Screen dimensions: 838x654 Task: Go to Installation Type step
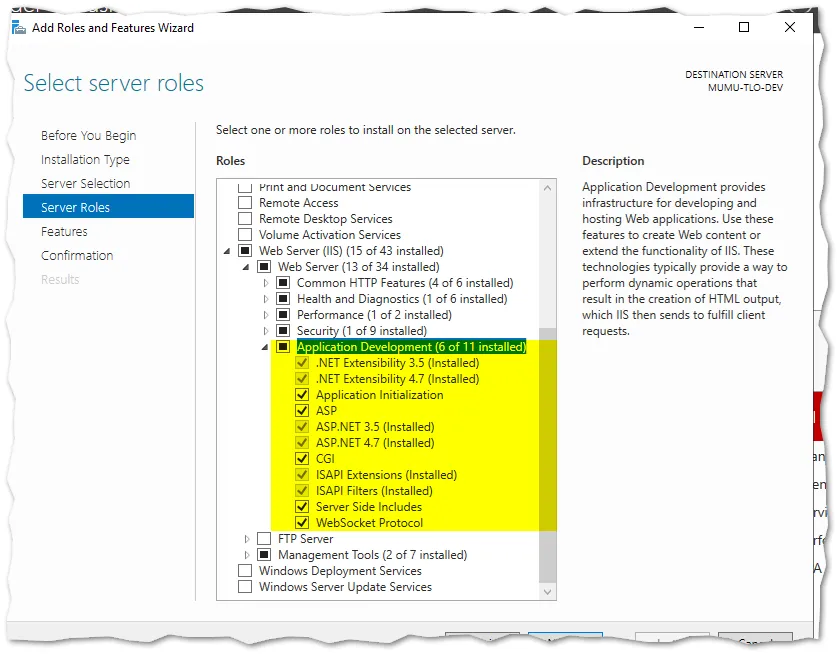pos(86,160)
